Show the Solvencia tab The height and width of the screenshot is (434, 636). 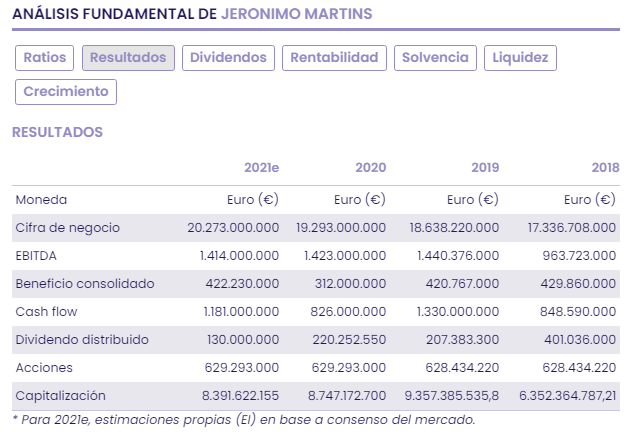tap(435, 58)
